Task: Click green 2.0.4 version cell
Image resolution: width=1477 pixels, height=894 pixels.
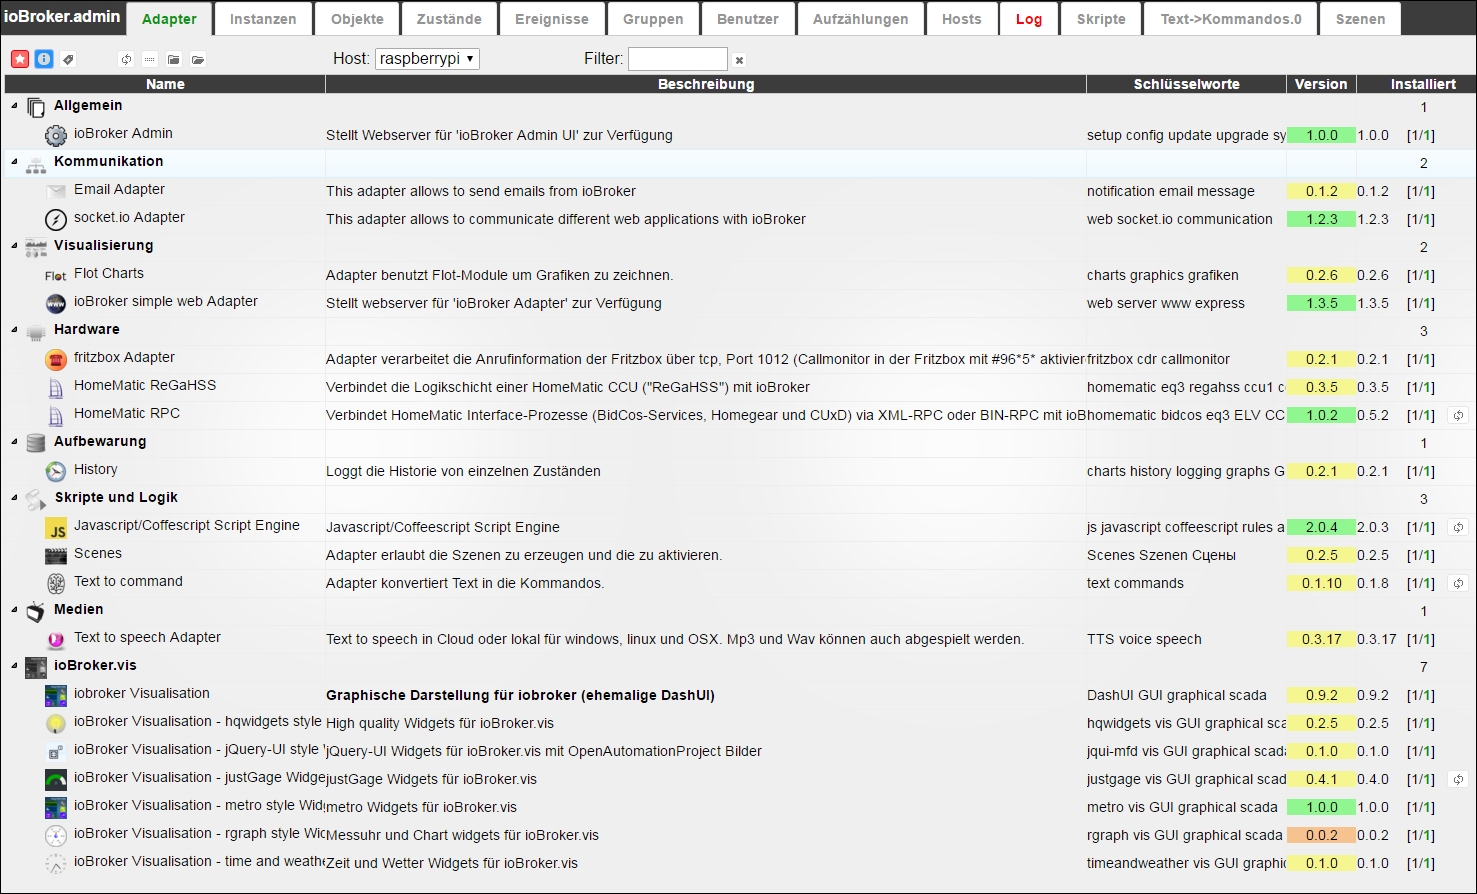Action: coord(1321,527)
